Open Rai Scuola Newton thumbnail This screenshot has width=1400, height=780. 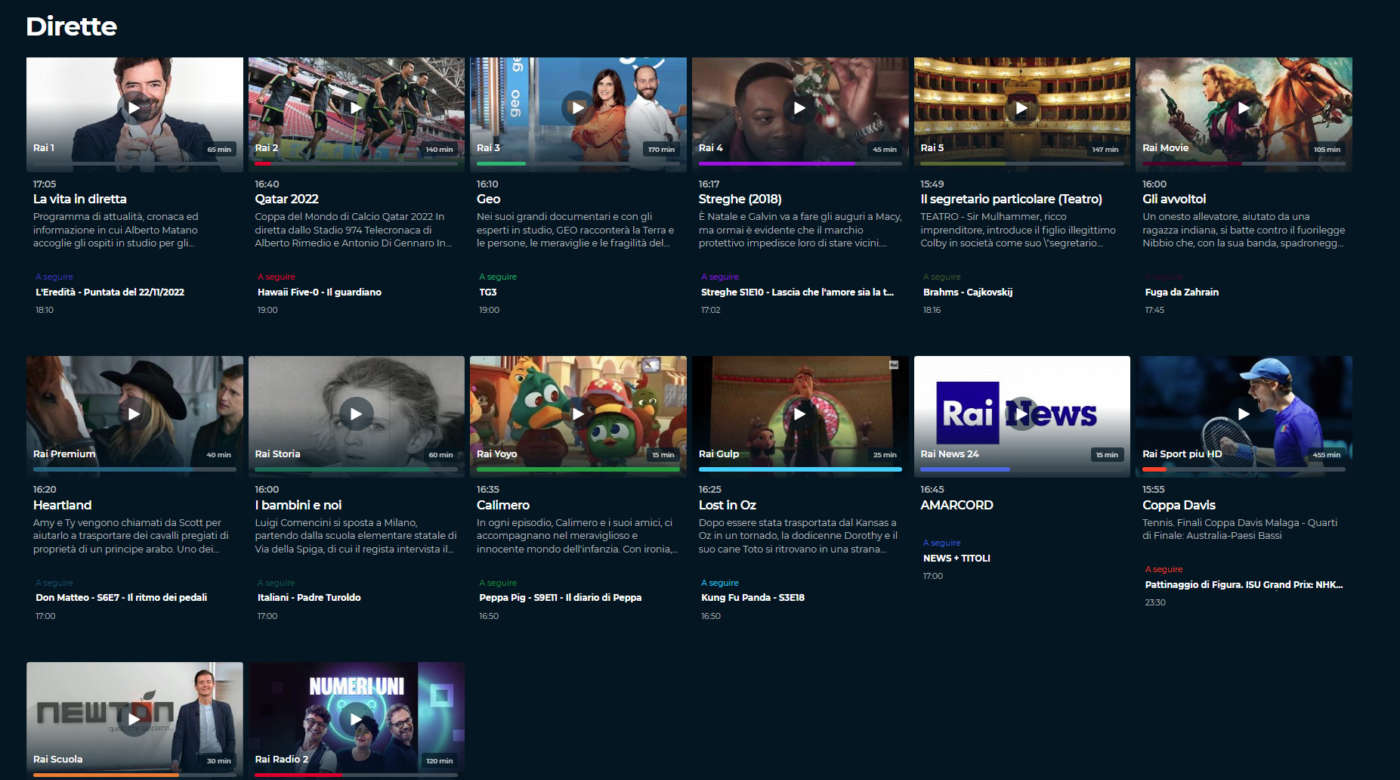(134, 718)
